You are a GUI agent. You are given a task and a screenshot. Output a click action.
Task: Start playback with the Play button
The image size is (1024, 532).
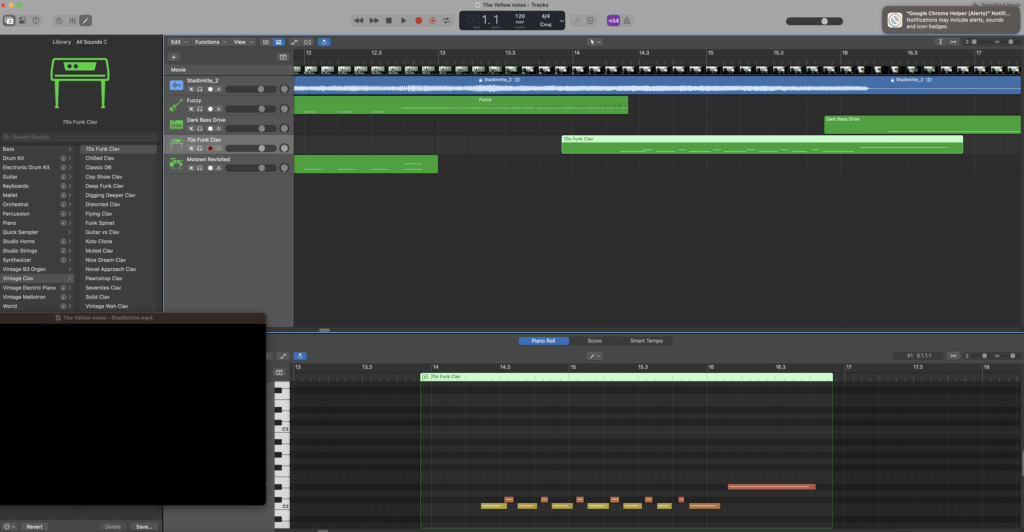point(404,20)
